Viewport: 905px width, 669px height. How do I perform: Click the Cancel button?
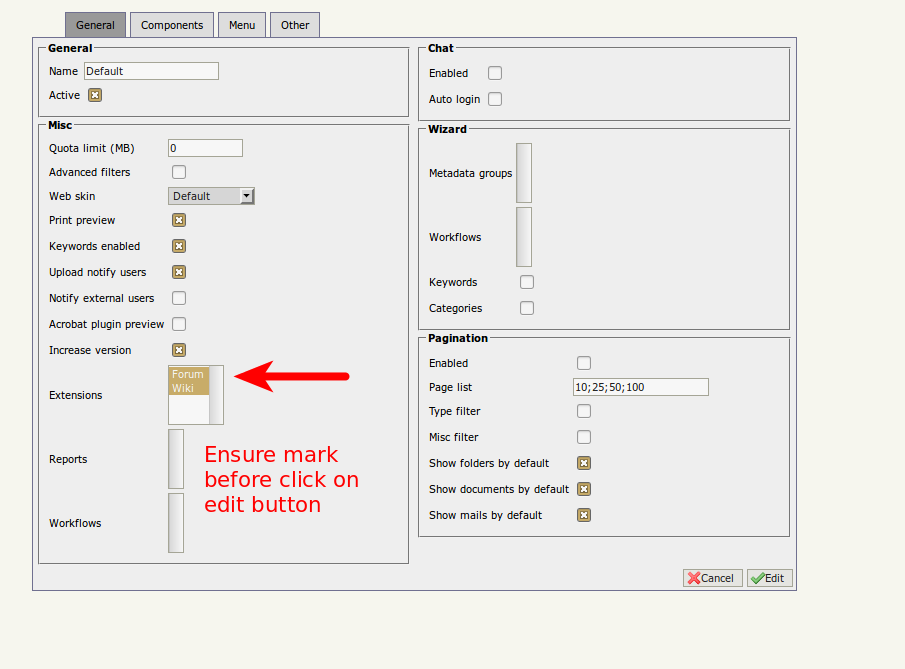pyautogui.click(x=712, y=578)
